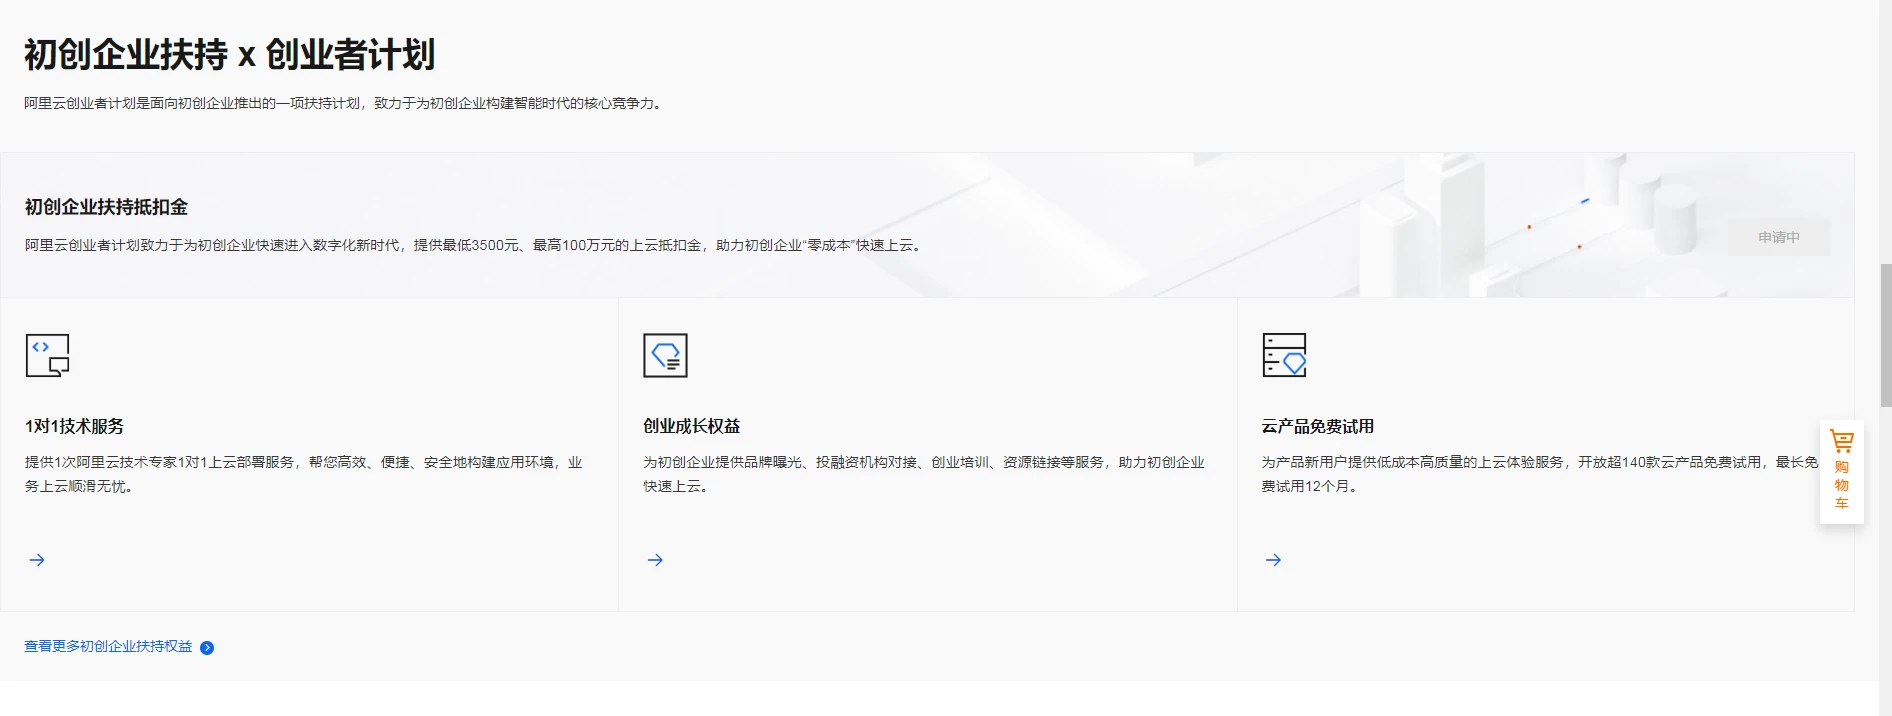1892x716 pixels.
Task: Click the 申请中 button
Action: coord(1778,237)
